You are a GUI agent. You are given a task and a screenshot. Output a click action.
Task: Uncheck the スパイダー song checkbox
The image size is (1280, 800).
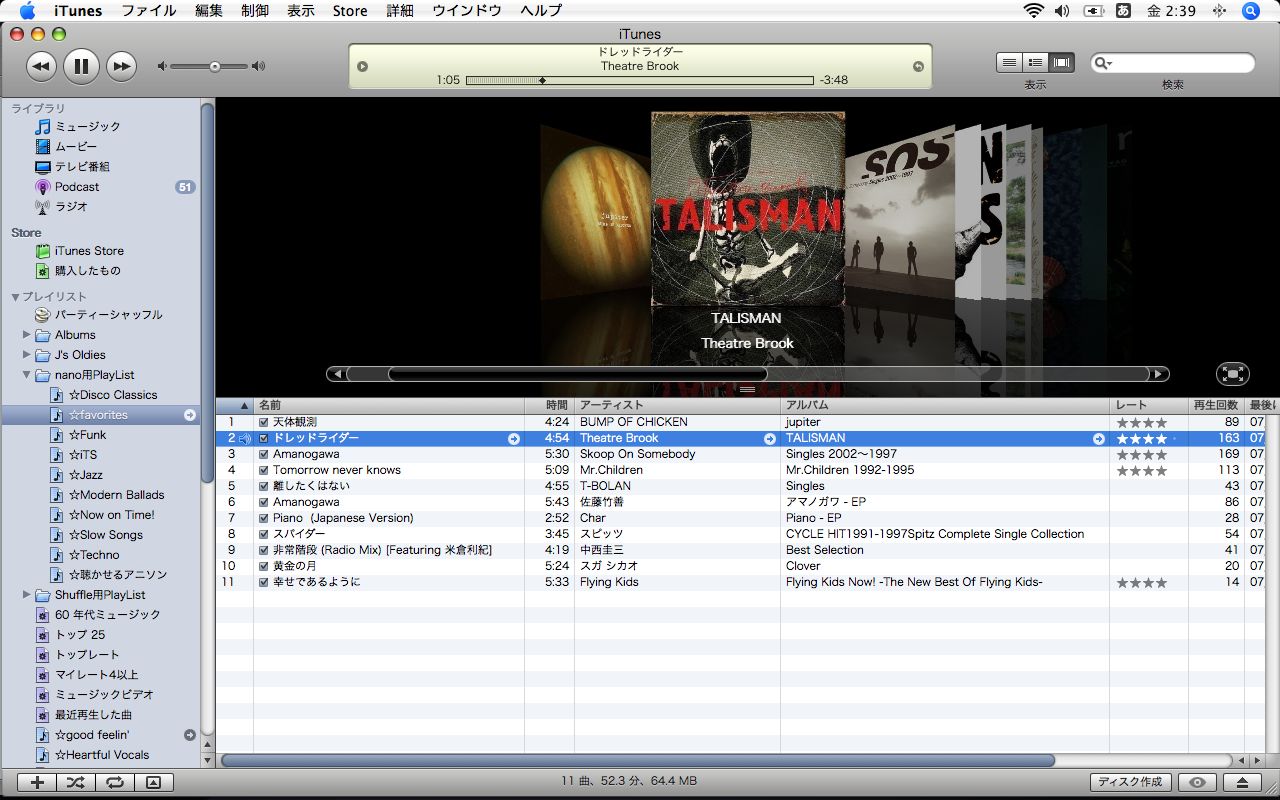pyautogui.click(x=264, y=534)
